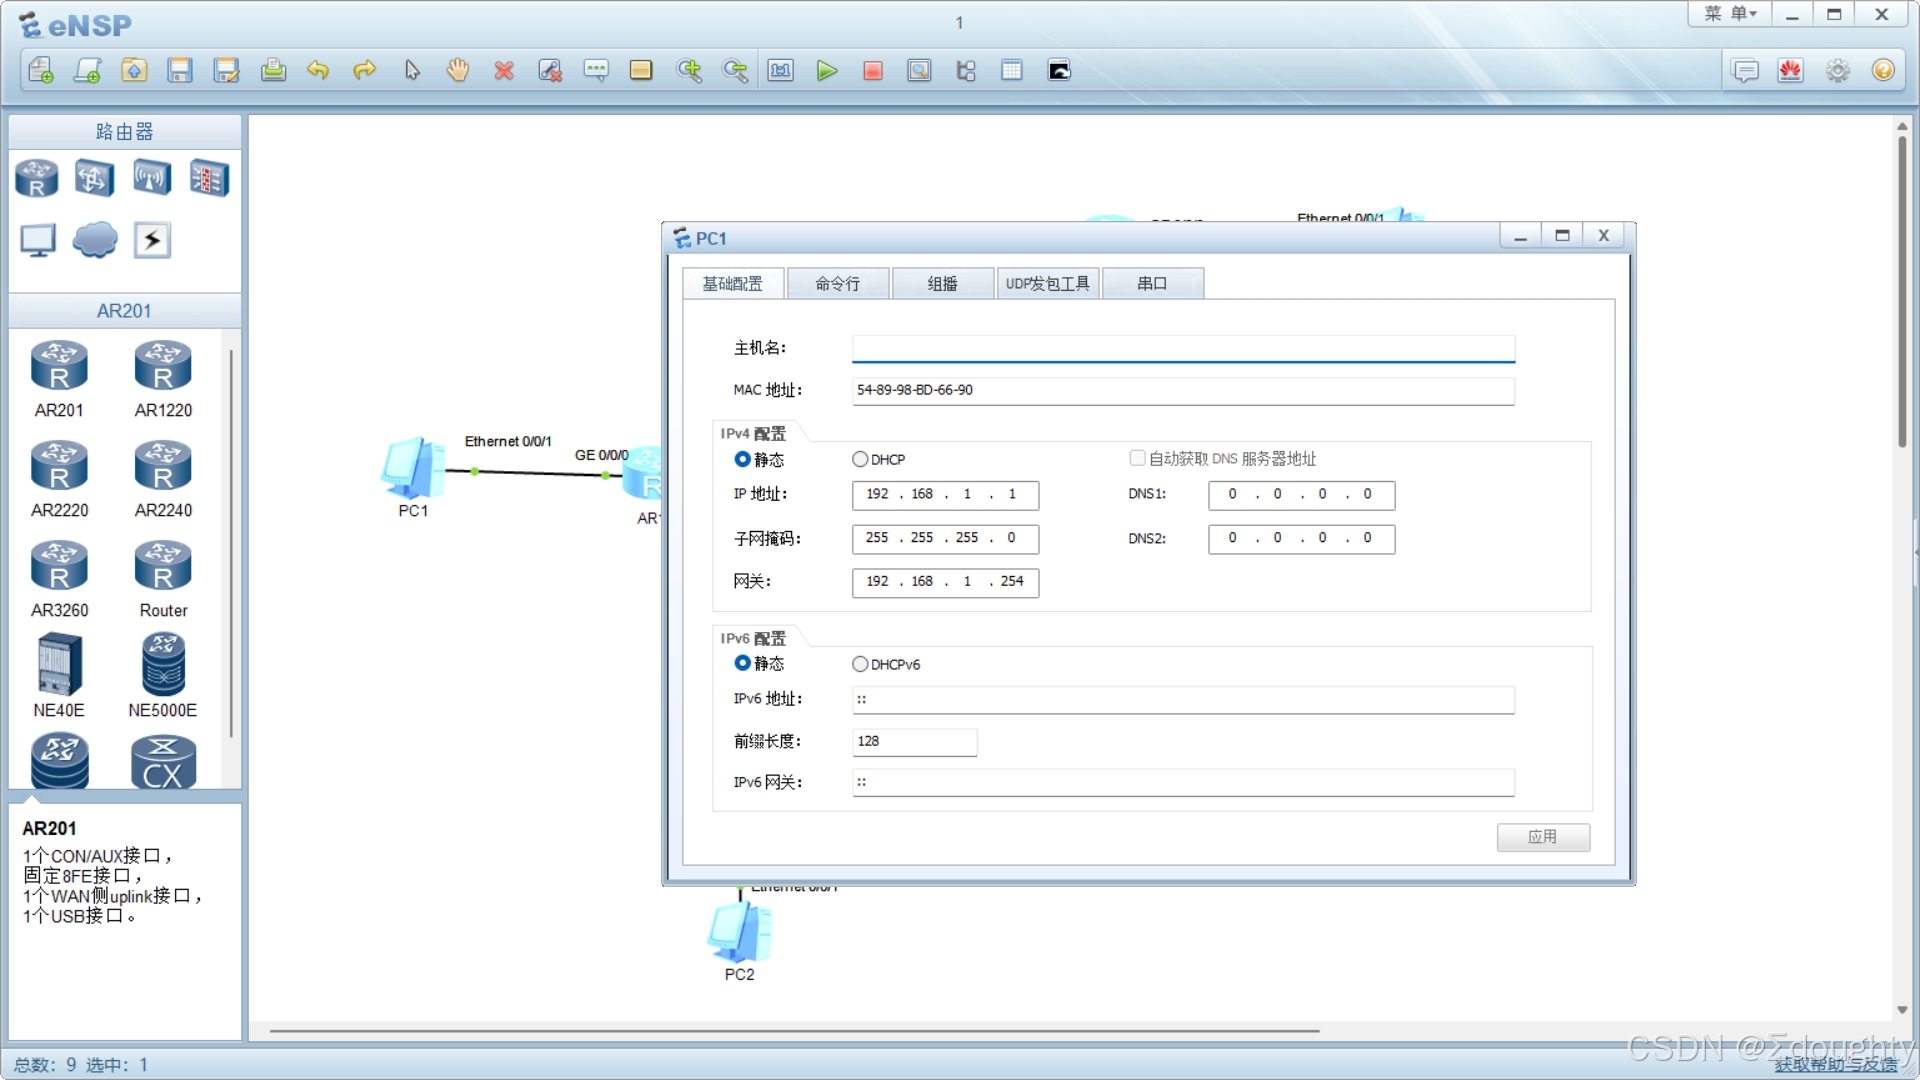
Task: Click the DNS2 address field
Action: coord(1301,539)
